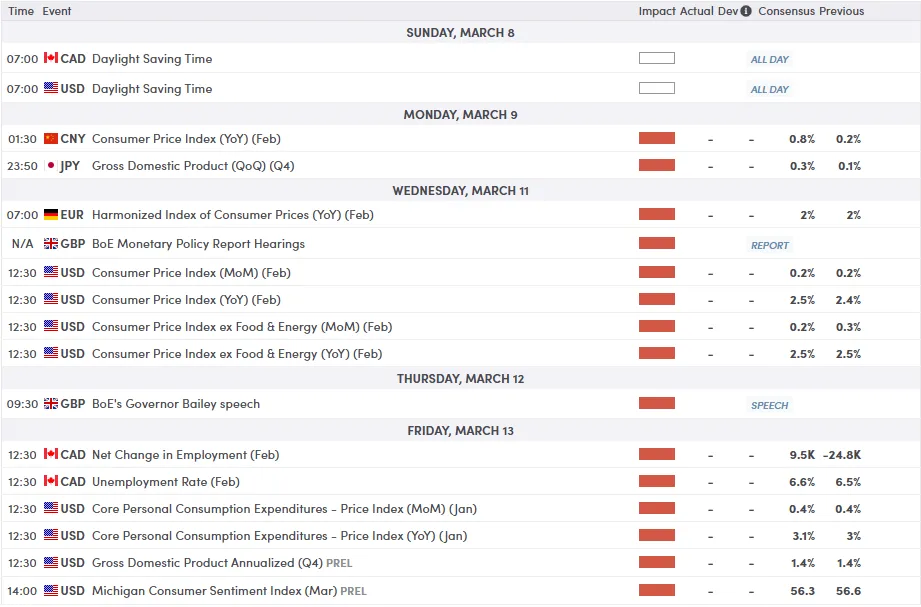Click Germany flag on Harmonized Index row
Viewport: 921px width, 607px height.
click(51, 215)
